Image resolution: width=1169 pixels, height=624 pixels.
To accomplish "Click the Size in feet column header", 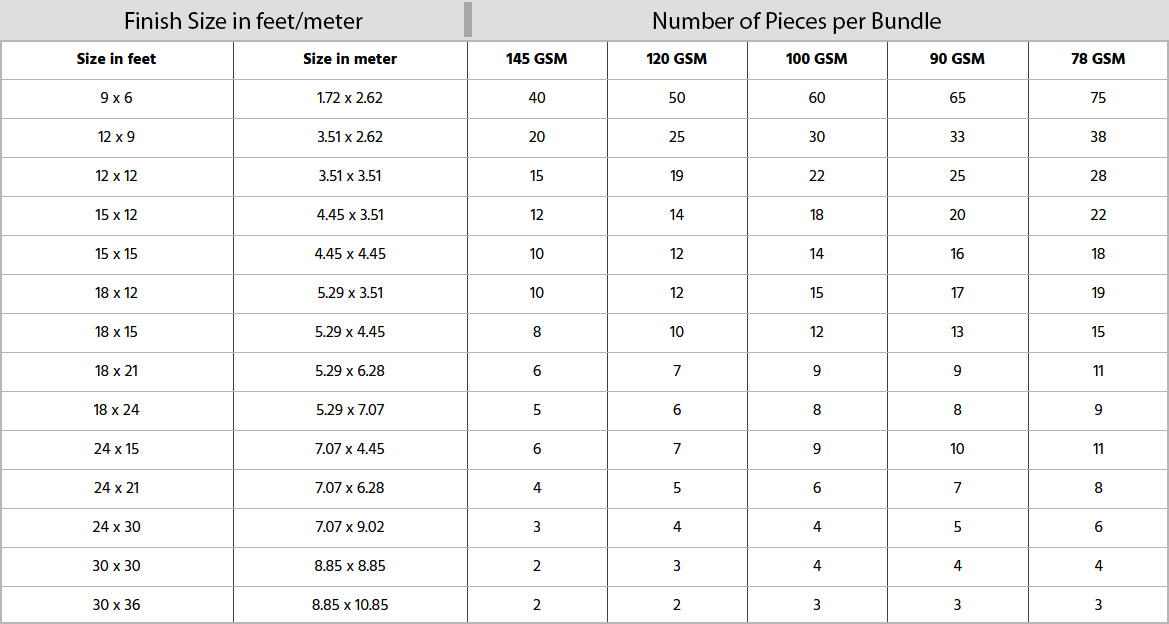I will [116, 60].
